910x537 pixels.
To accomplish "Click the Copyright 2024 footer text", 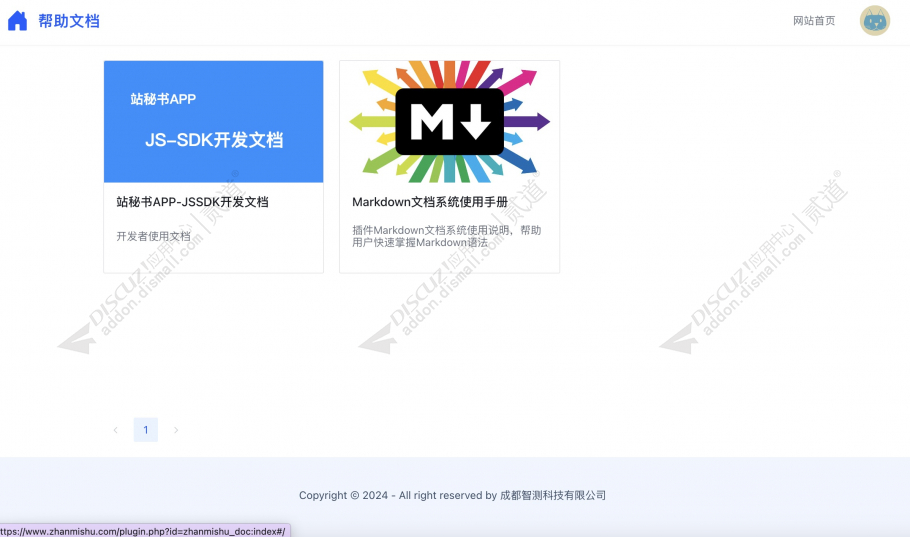I will (x=452, y=495).
